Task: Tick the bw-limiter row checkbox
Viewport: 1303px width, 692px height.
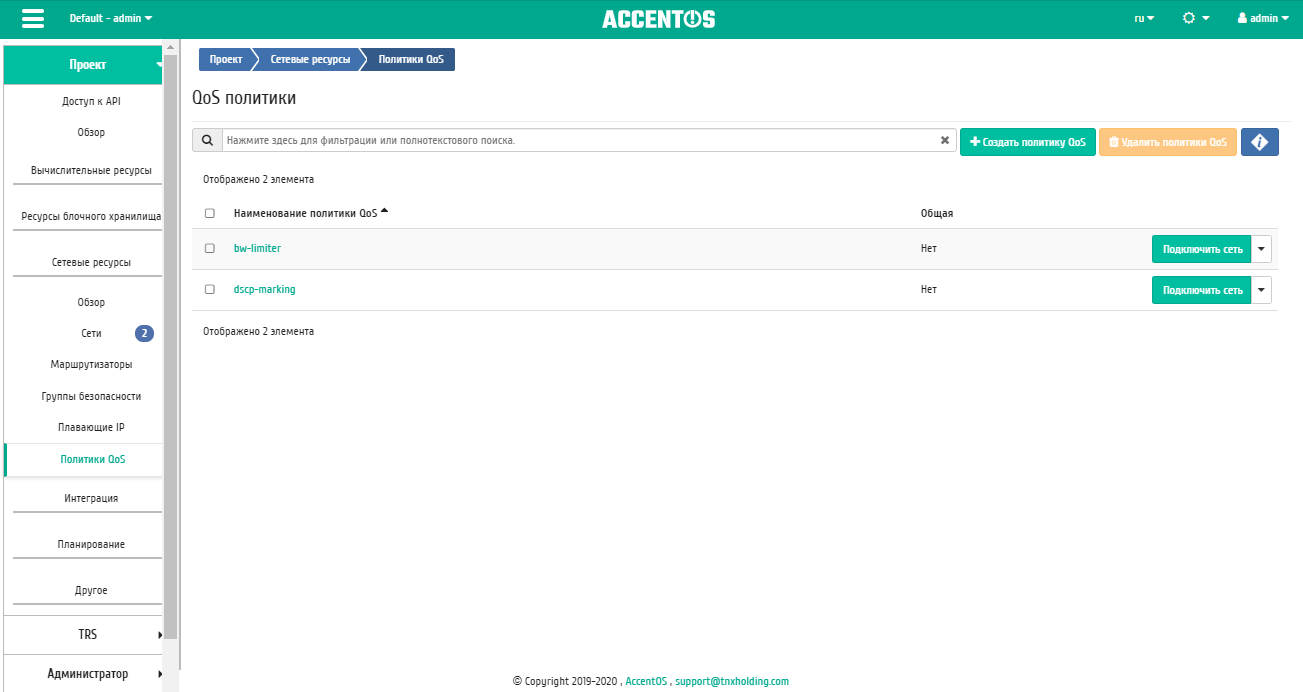Action: point(210,248)
